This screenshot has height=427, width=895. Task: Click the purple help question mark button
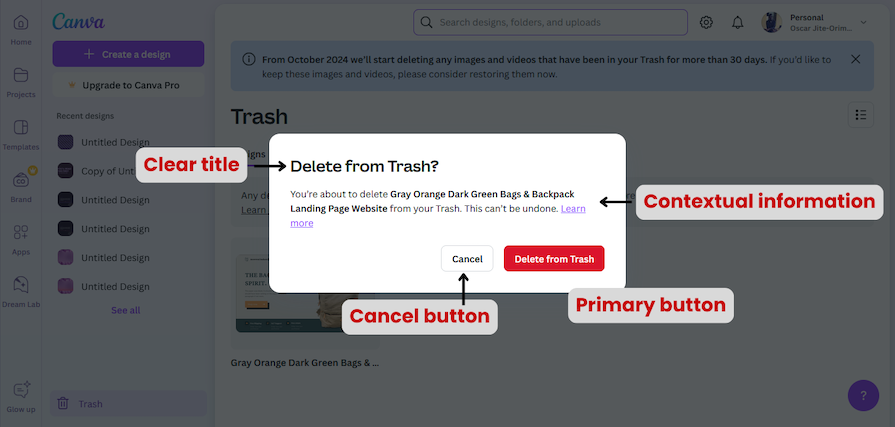863,395
